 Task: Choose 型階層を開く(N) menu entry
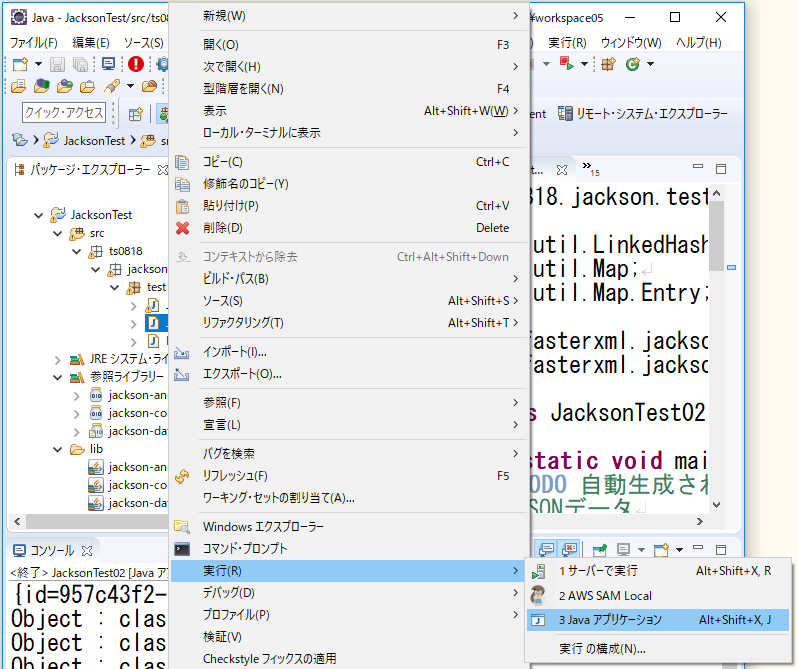coord(349,89)
